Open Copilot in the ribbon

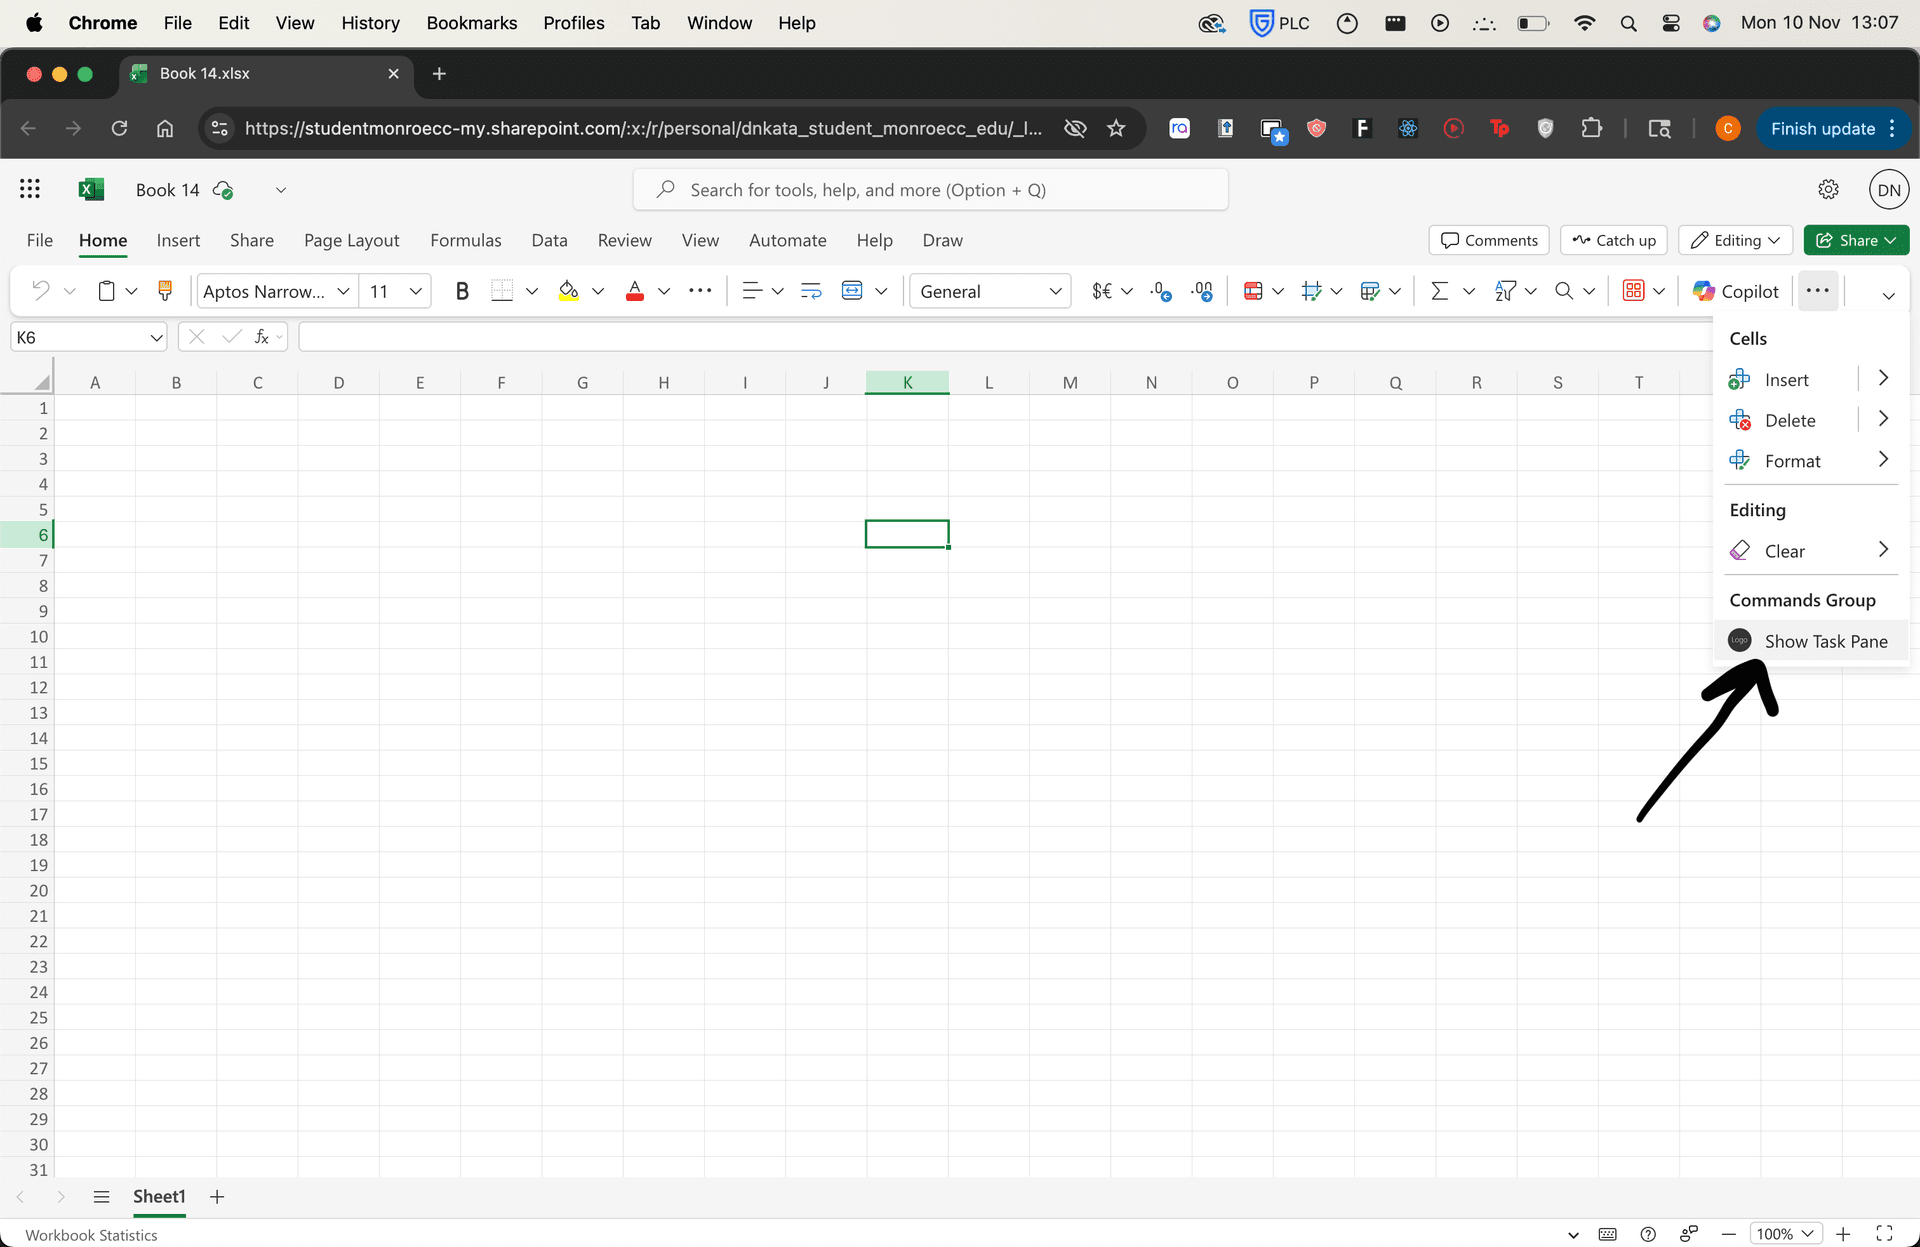[1735, 290]
